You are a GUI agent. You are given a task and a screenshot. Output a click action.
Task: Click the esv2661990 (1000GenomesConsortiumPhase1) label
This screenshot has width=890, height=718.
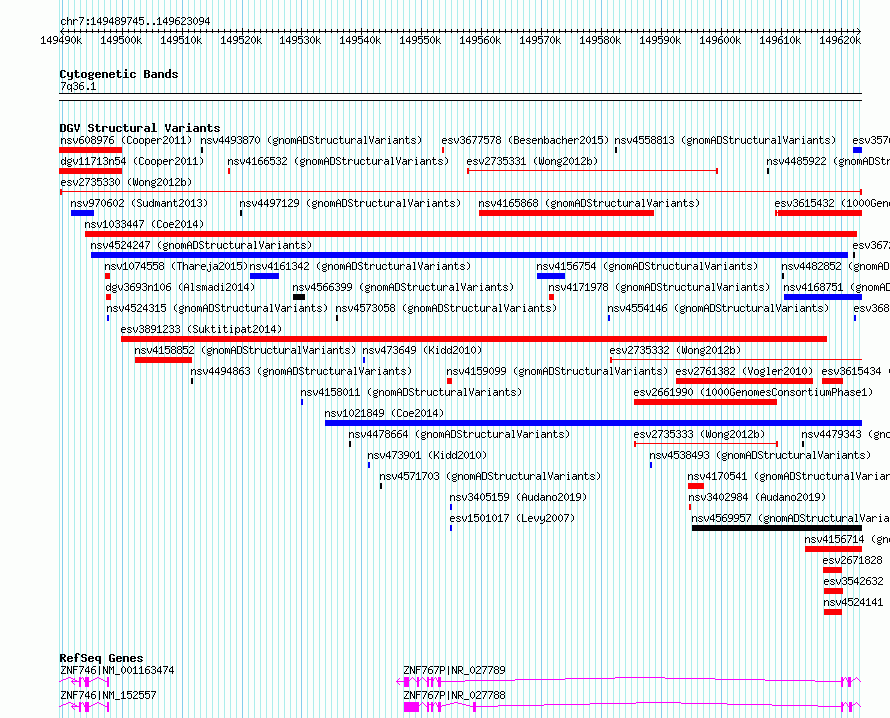753,392
